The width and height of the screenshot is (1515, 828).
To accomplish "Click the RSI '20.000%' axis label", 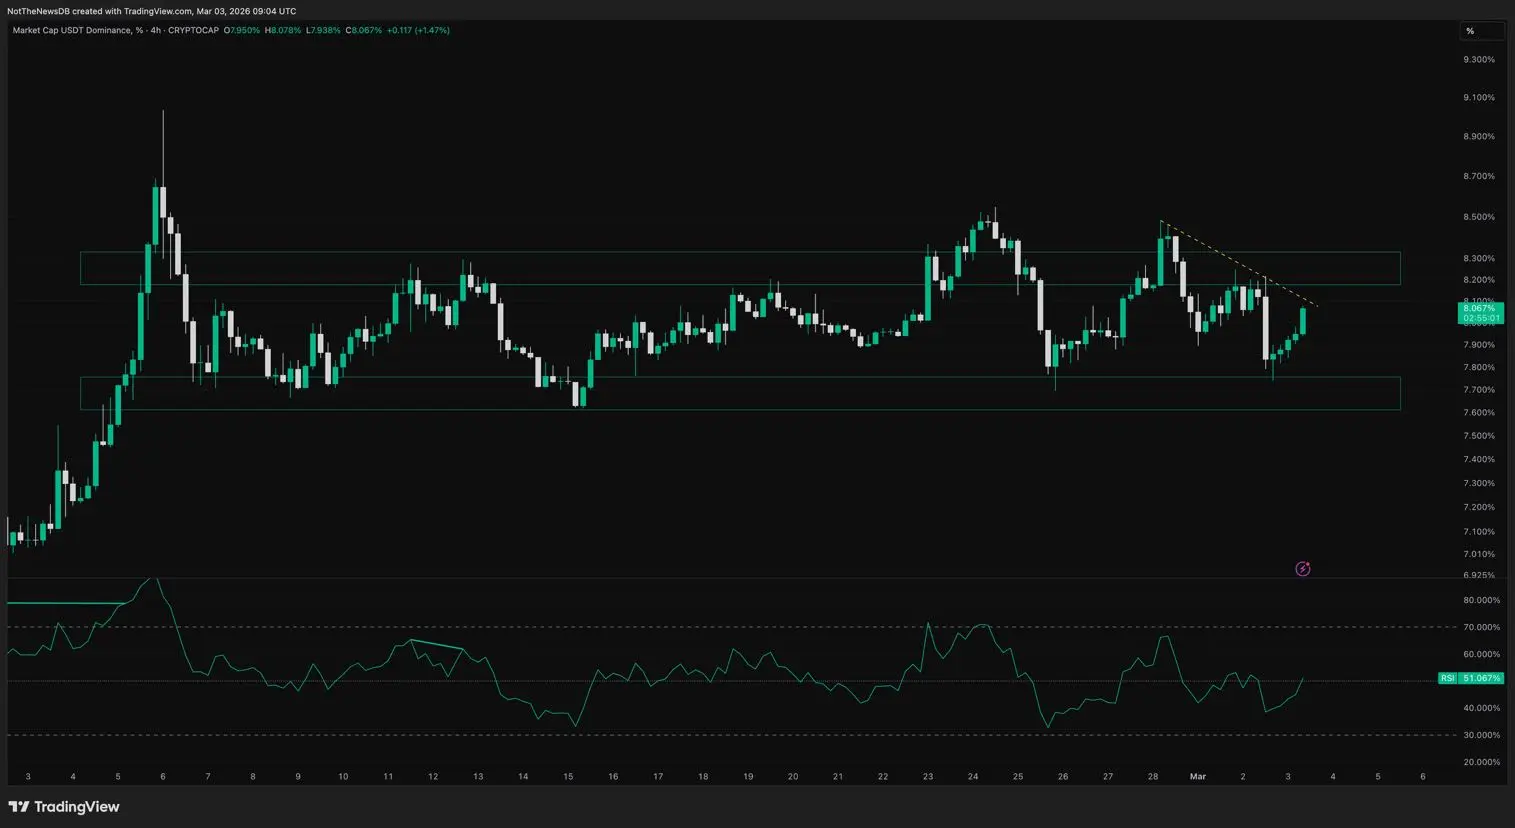I will click(1481, 762).
